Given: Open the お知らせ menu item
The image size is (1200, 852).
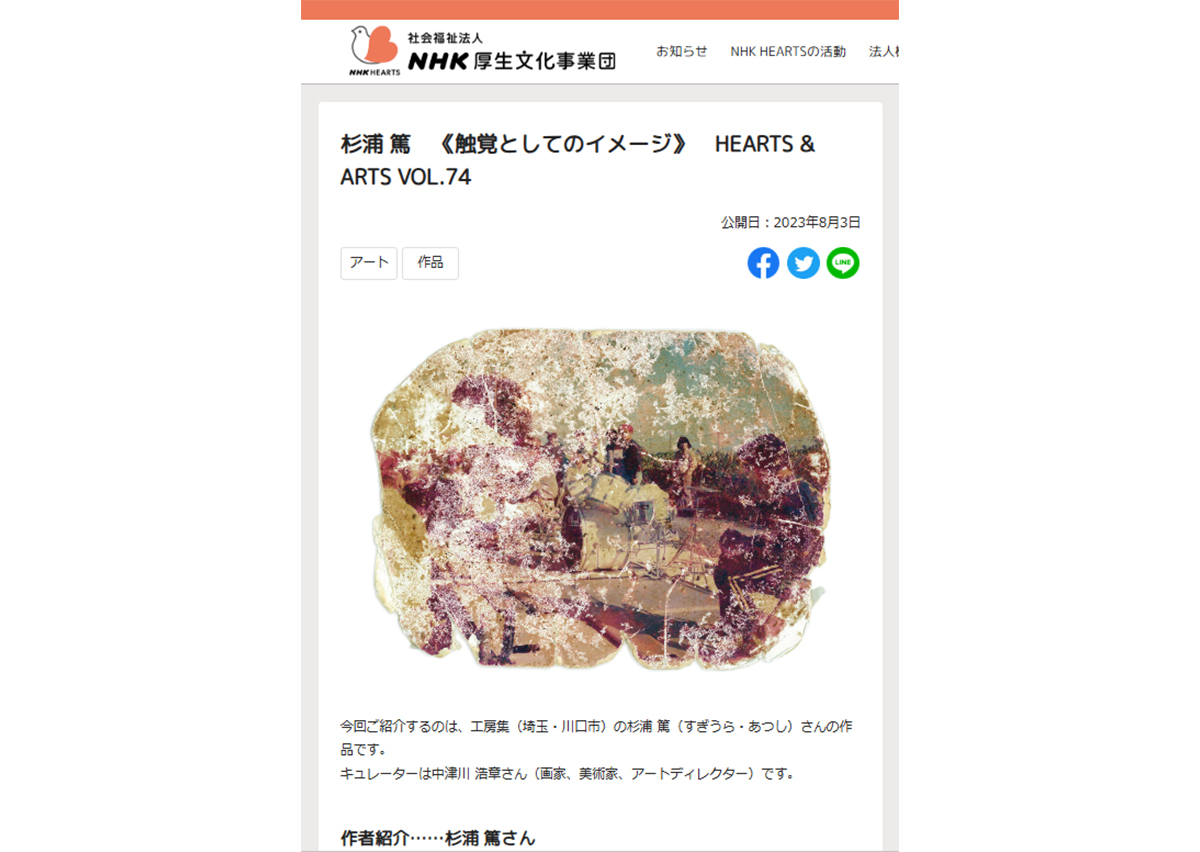Looking at the screenshot, I should [682, 52].
